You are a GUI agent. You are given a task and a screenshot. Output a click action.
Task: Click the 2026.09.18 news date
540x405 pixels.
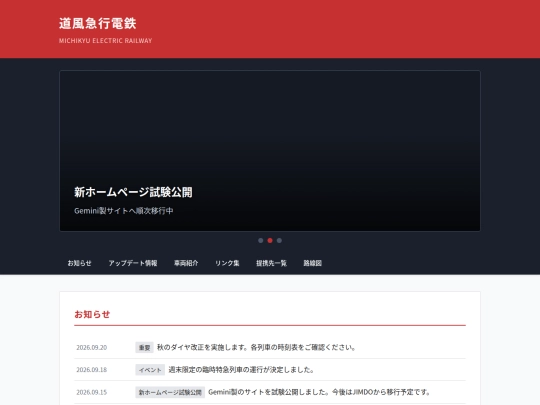coord(92,370)
